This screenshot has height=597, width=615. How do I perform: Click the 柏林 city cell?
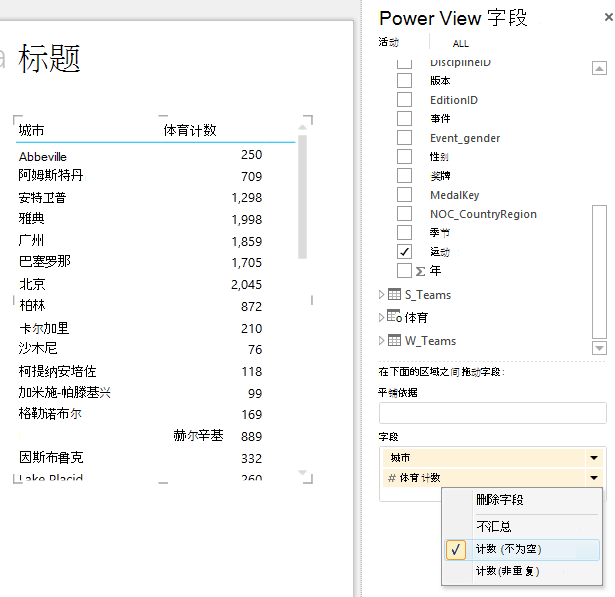32,305
